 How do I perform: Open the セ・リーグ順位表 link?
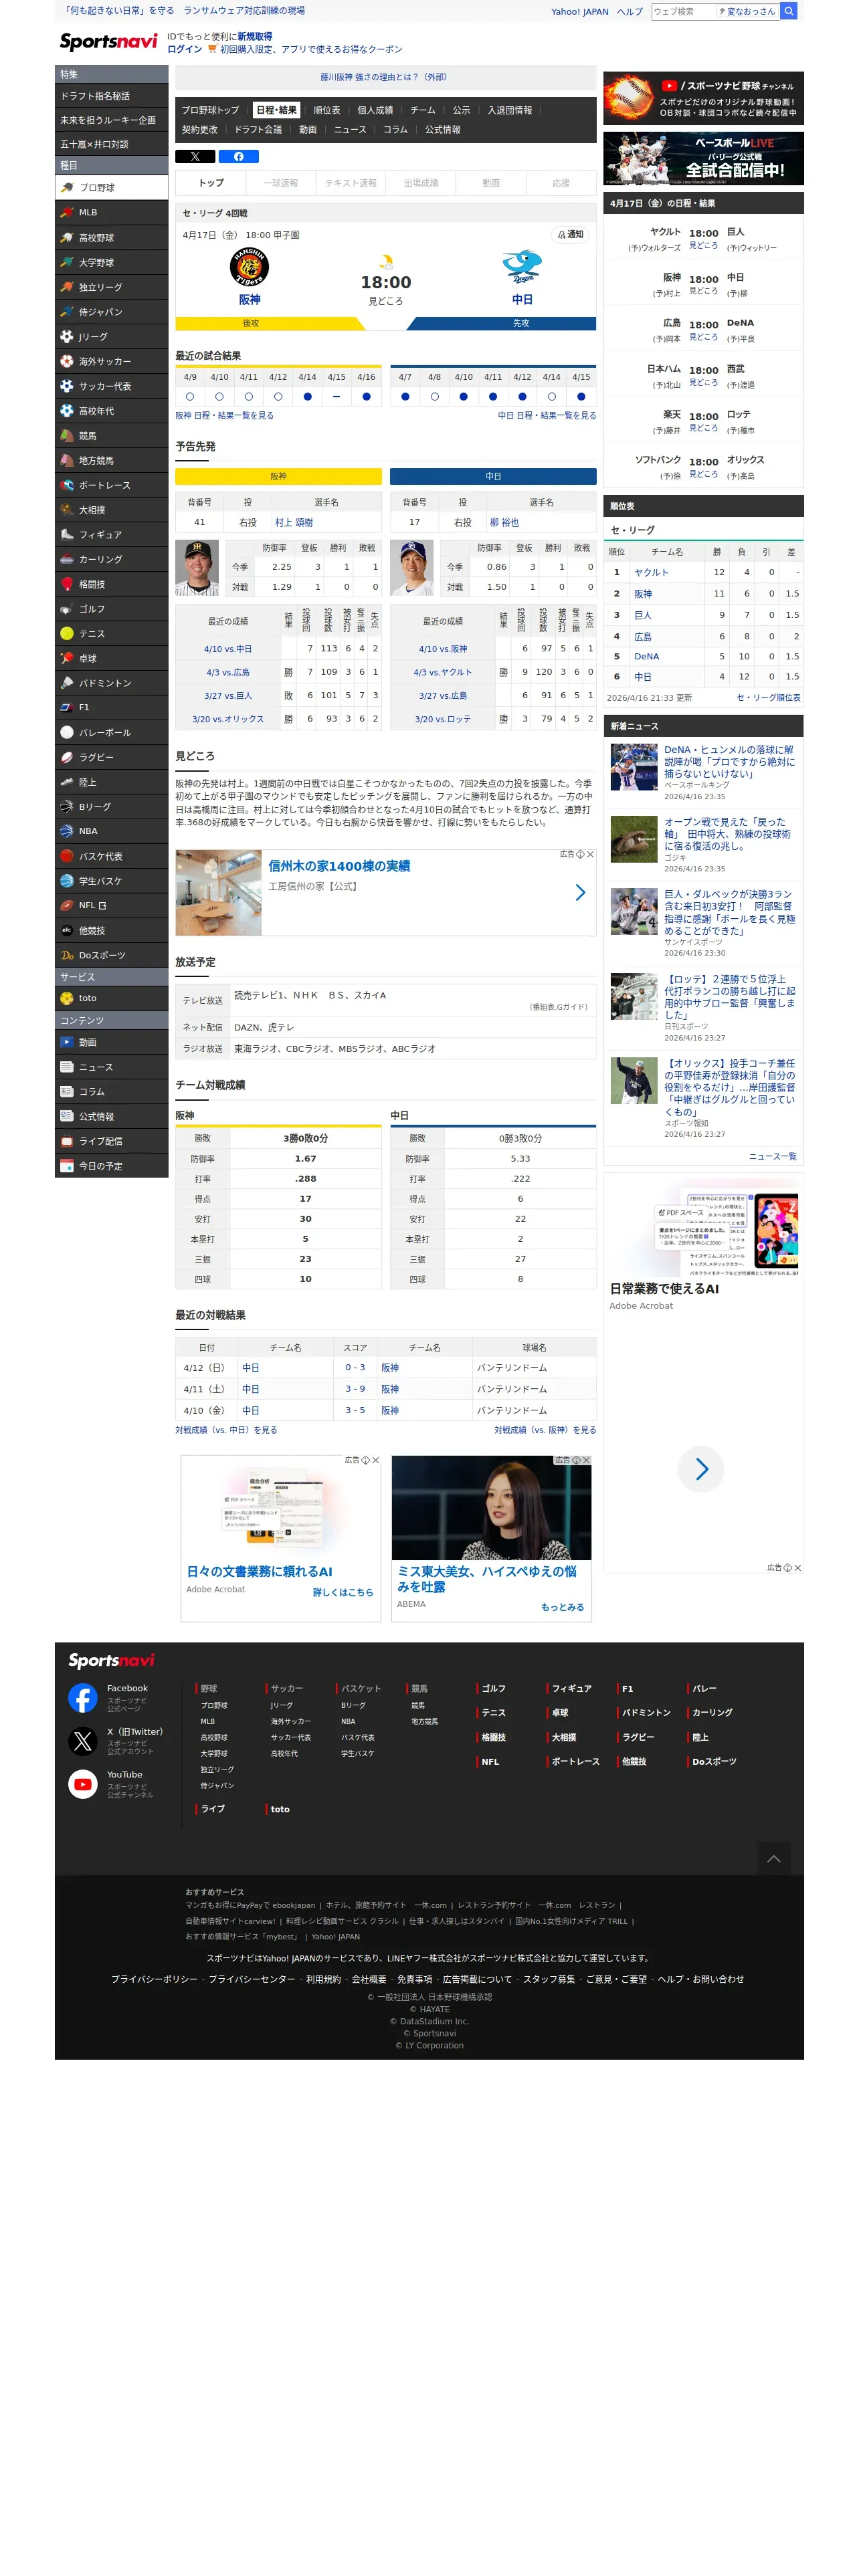pyautogui.click(x=768, y=698)
